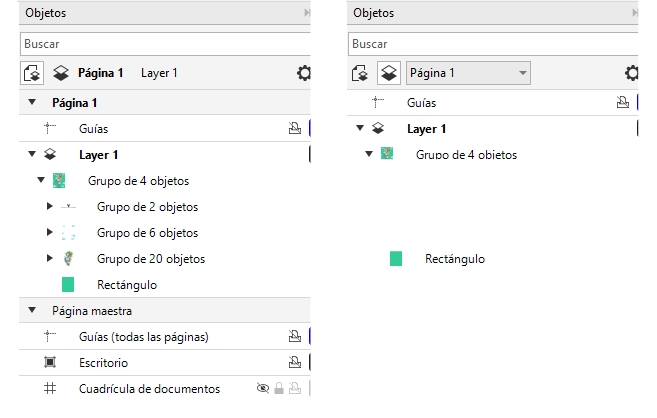Screen dimensions: 657x418
Task: Click the layers view icon in left panel
Action: (x=61, y=73)
